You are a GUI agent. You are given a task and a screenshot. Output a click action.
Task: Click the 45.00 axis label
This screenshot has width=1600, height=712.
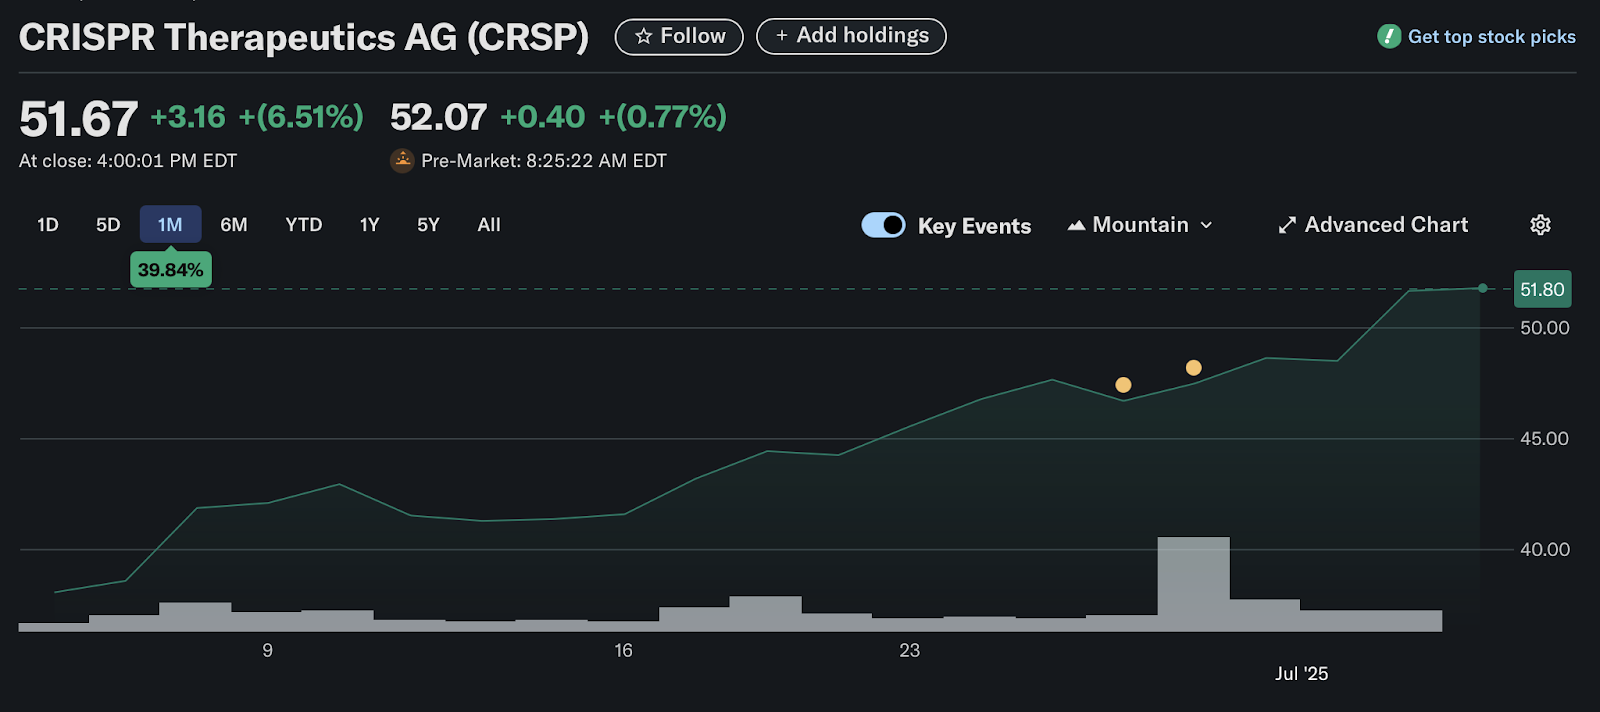coord(1544,439)
